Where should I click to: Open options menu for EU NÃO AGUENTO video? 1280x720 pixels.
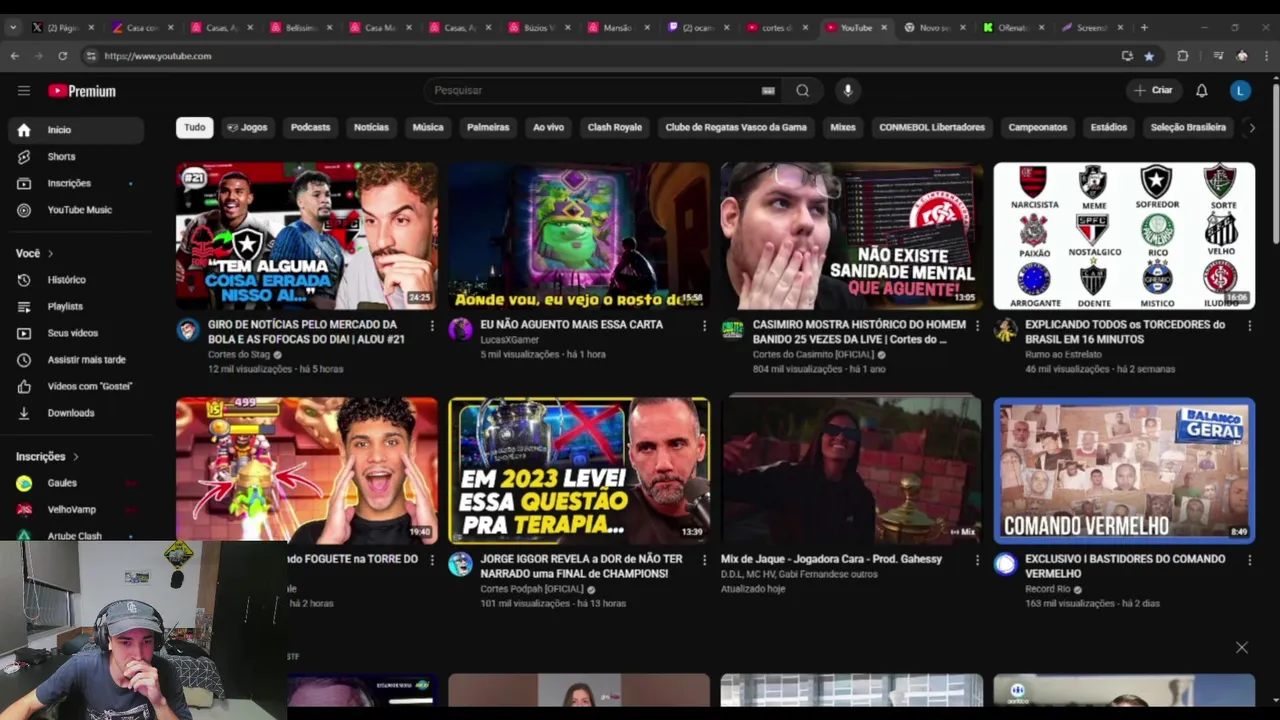click(704, 326)
